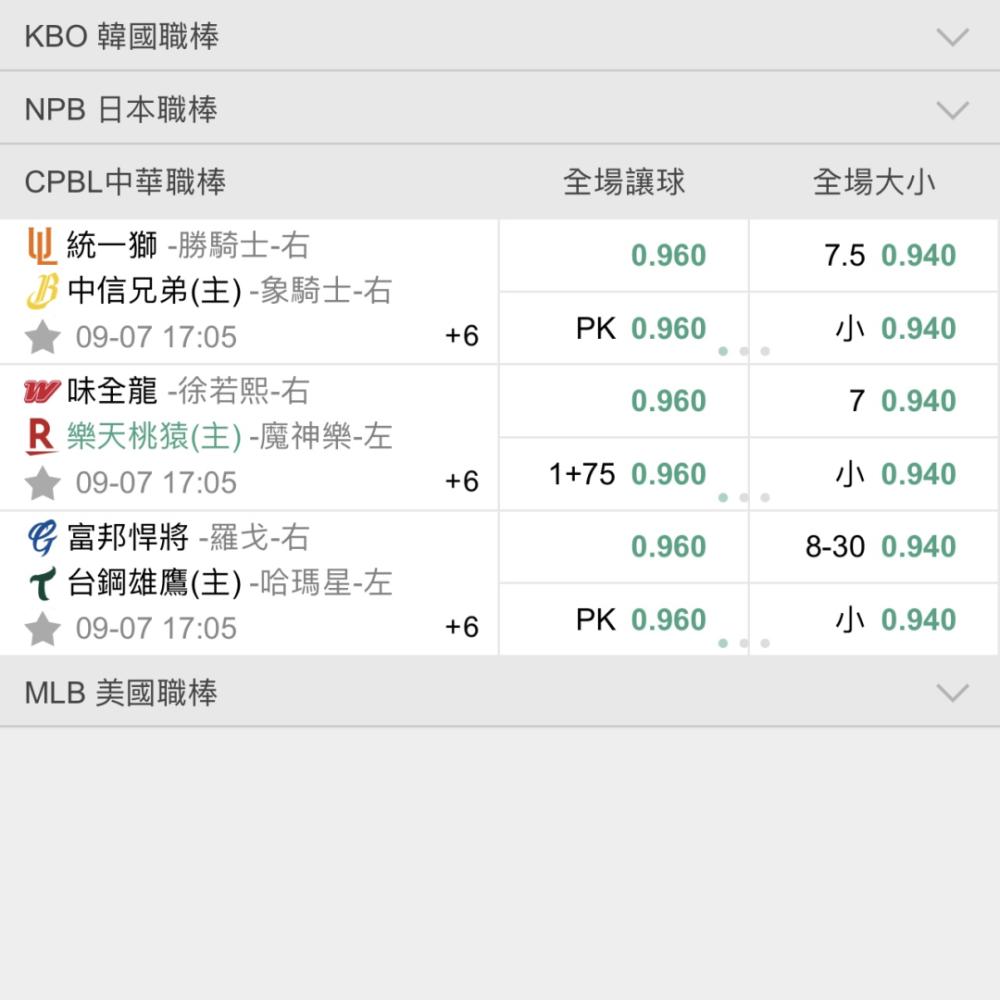Select the 全場大小 column header
This screenshot has height=1000, width=1000.
(x=874, y=182)
